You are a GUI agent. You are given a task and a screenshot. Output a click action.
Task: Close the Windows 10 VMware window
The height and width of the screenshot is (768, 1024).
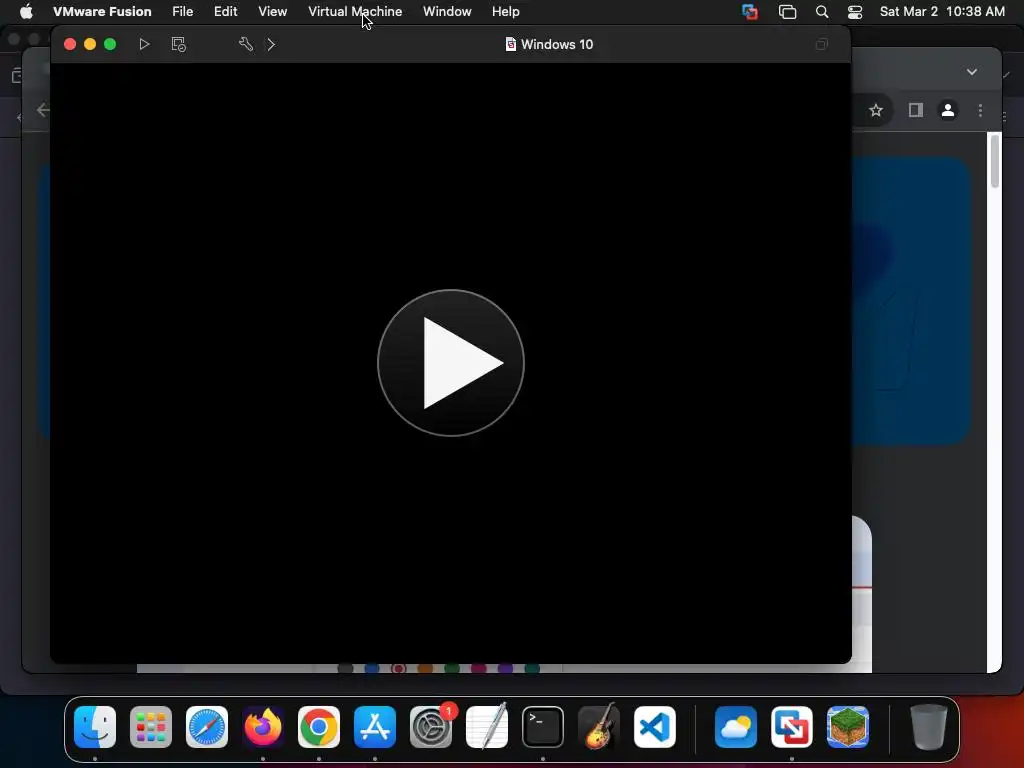coord(70,44)
